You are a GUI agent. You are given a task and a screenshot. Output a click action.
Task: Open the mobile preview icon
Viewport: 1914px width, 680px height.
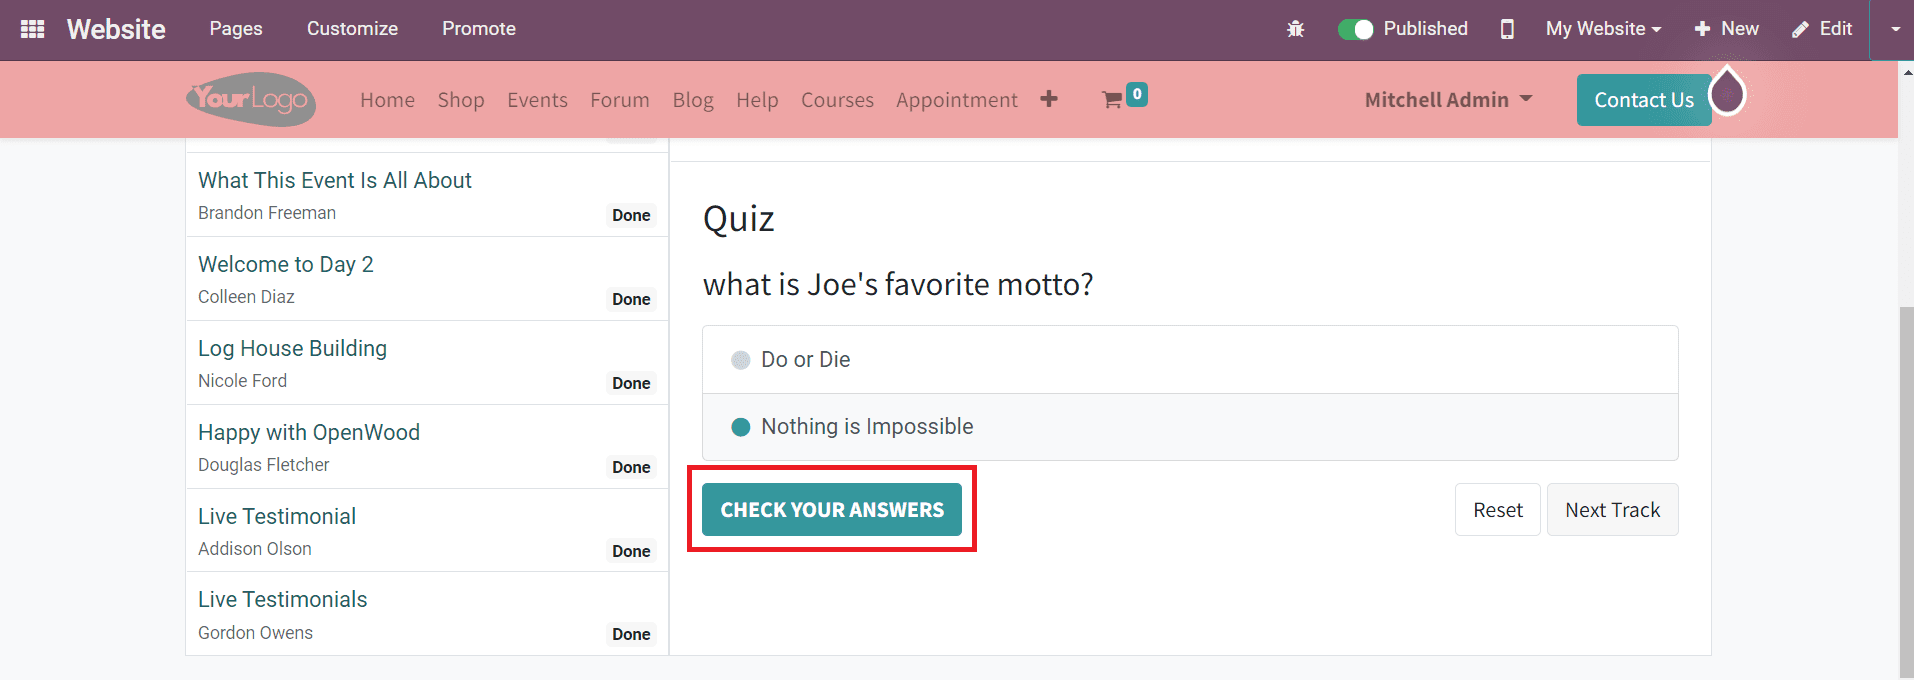pyautogui.click(x=1507, y=30)
